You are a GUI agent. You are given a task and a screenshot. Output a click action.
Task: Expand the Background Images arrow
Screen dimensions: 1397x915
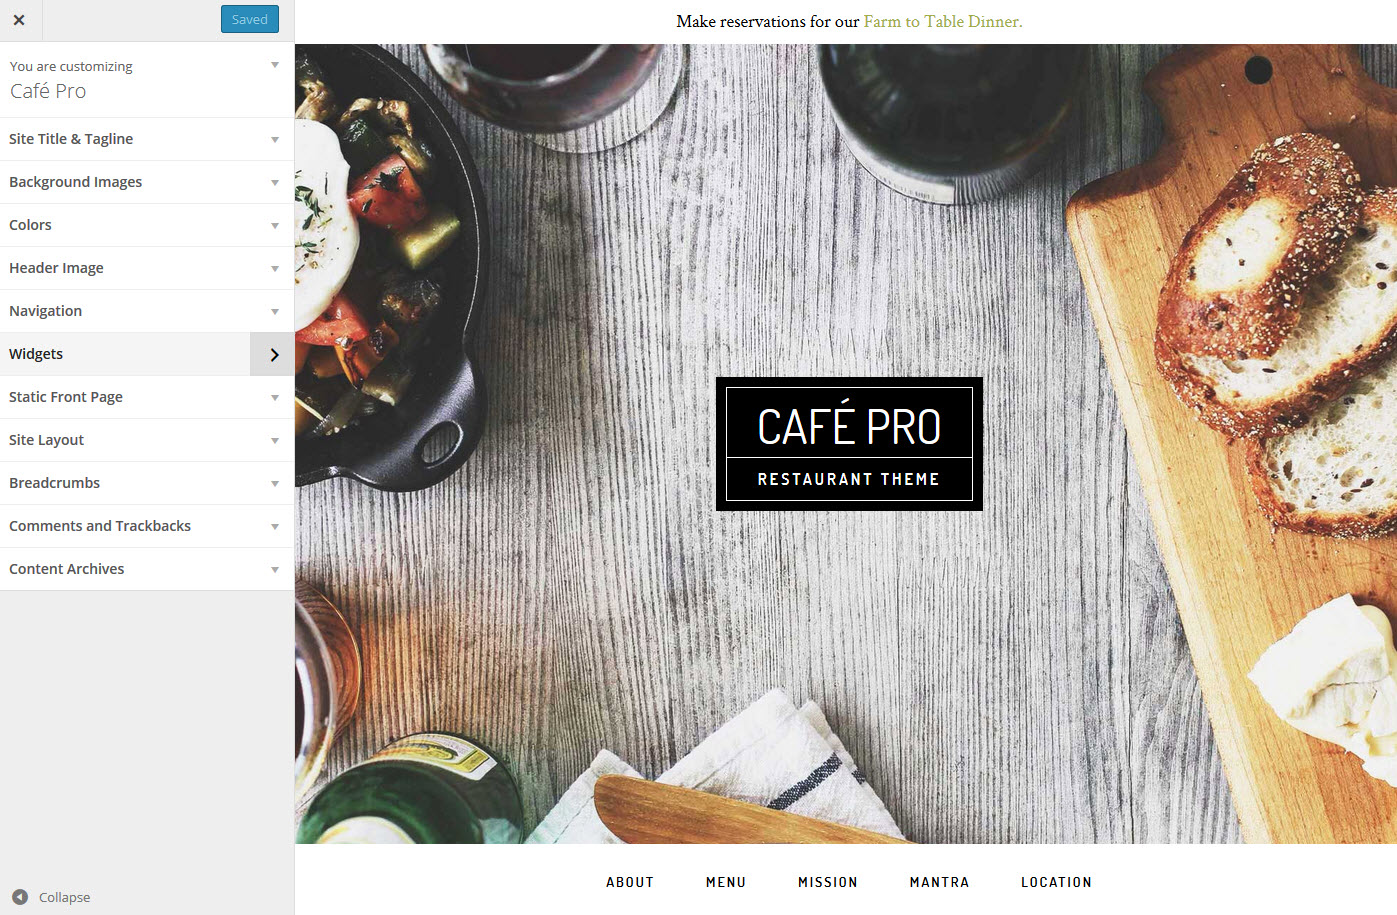tap(275, 183)
